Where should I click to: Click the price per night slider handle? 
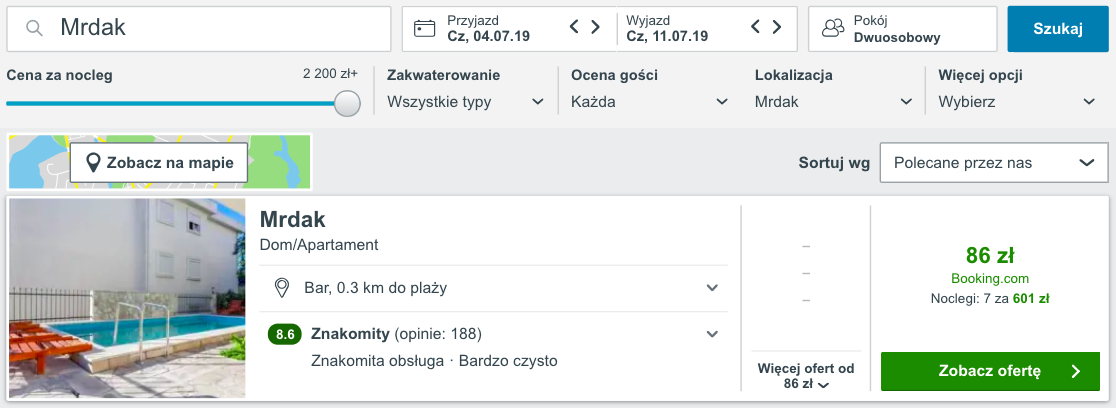347,103
